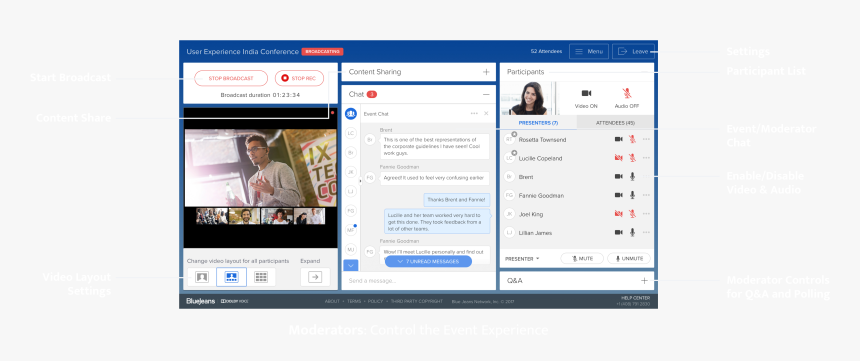Unmute Rosetta Townsend's microphone

coord(632,139)
